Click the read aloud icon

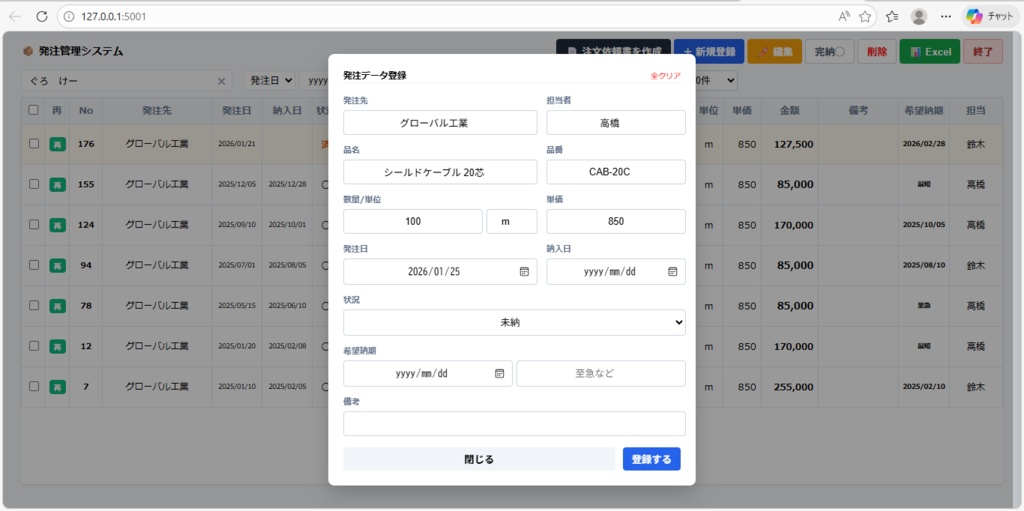(x=844, y=16)
